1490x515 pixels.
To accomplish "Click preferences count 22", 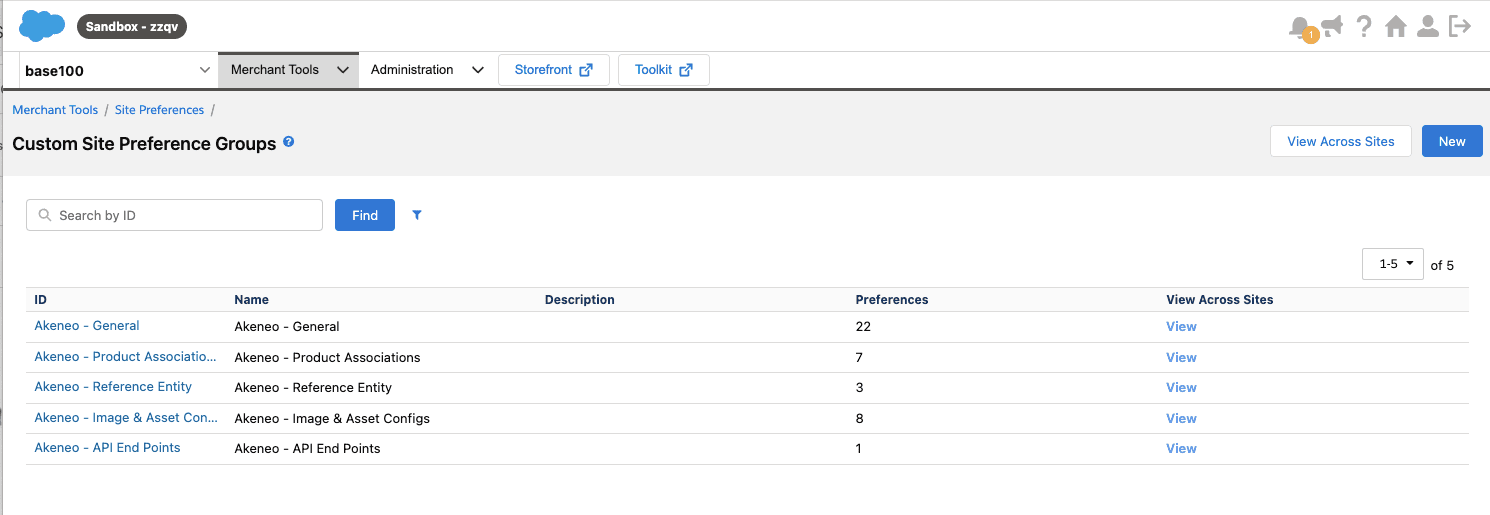I will click(x=863, y=327).
